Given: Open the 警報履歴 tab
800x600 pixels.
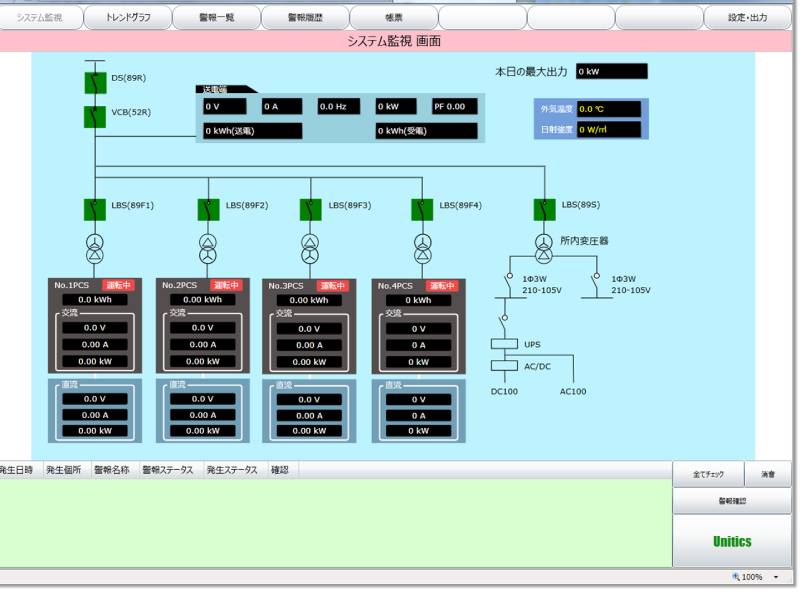Looking at the screenshot, I should pyautogui.click(x=305, y=17).
